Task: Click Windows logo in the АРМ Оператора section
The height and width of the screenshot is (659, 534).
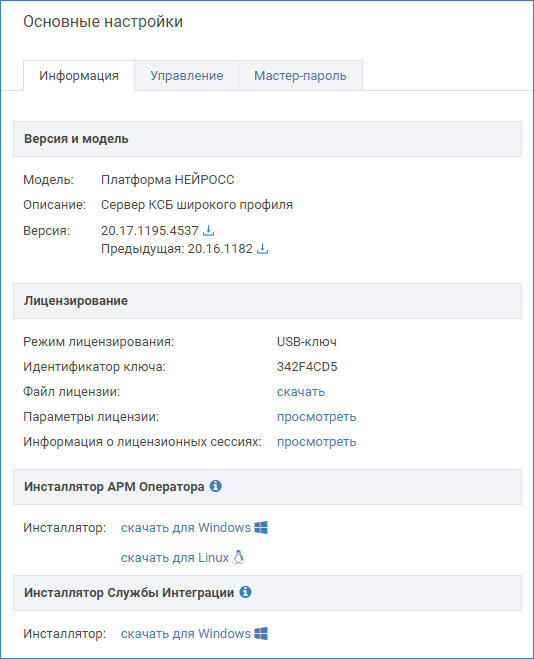Action: click(x=261, y=527)
